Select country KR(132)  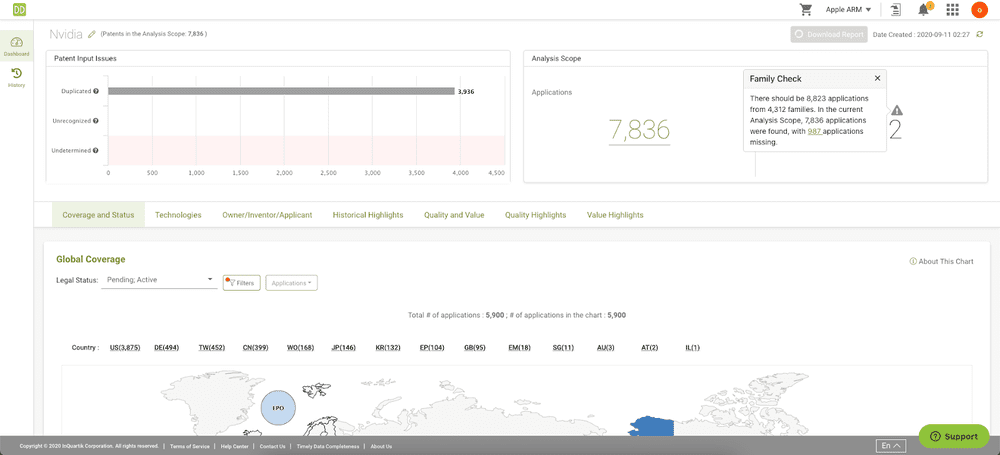[x=388, y=348]
